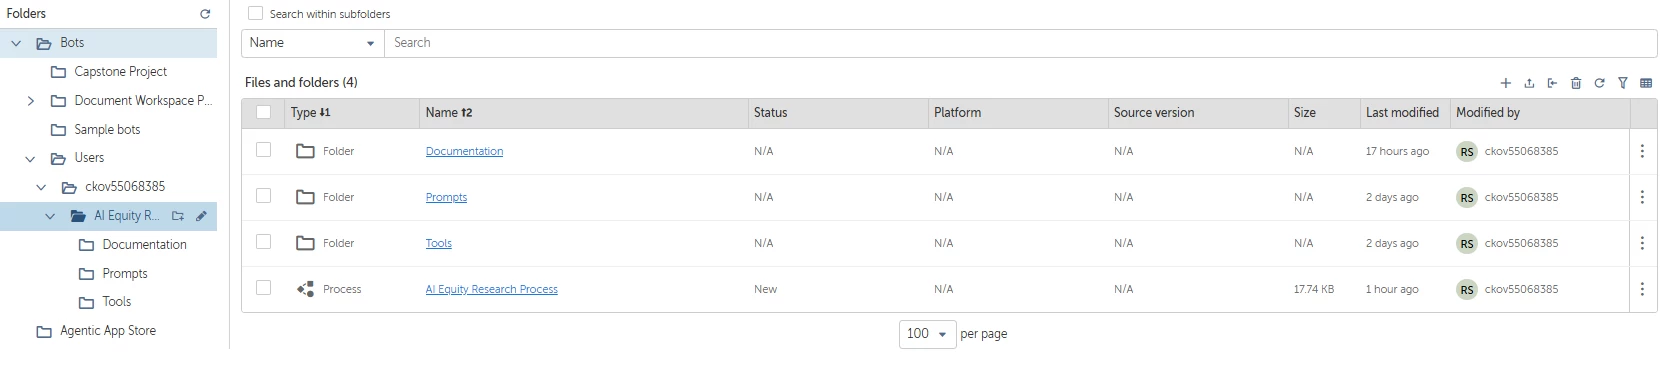1675x367 pixels.
Task: Collapse the ckov55068385 tree node
Action: click(x=41, y=187)
